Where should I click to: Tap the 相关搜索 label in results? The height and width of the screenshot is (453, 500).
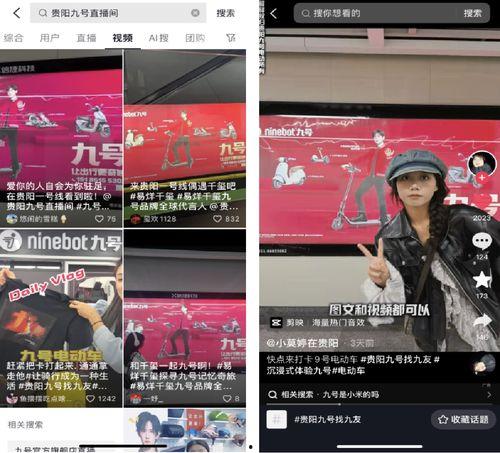point(25,425)
